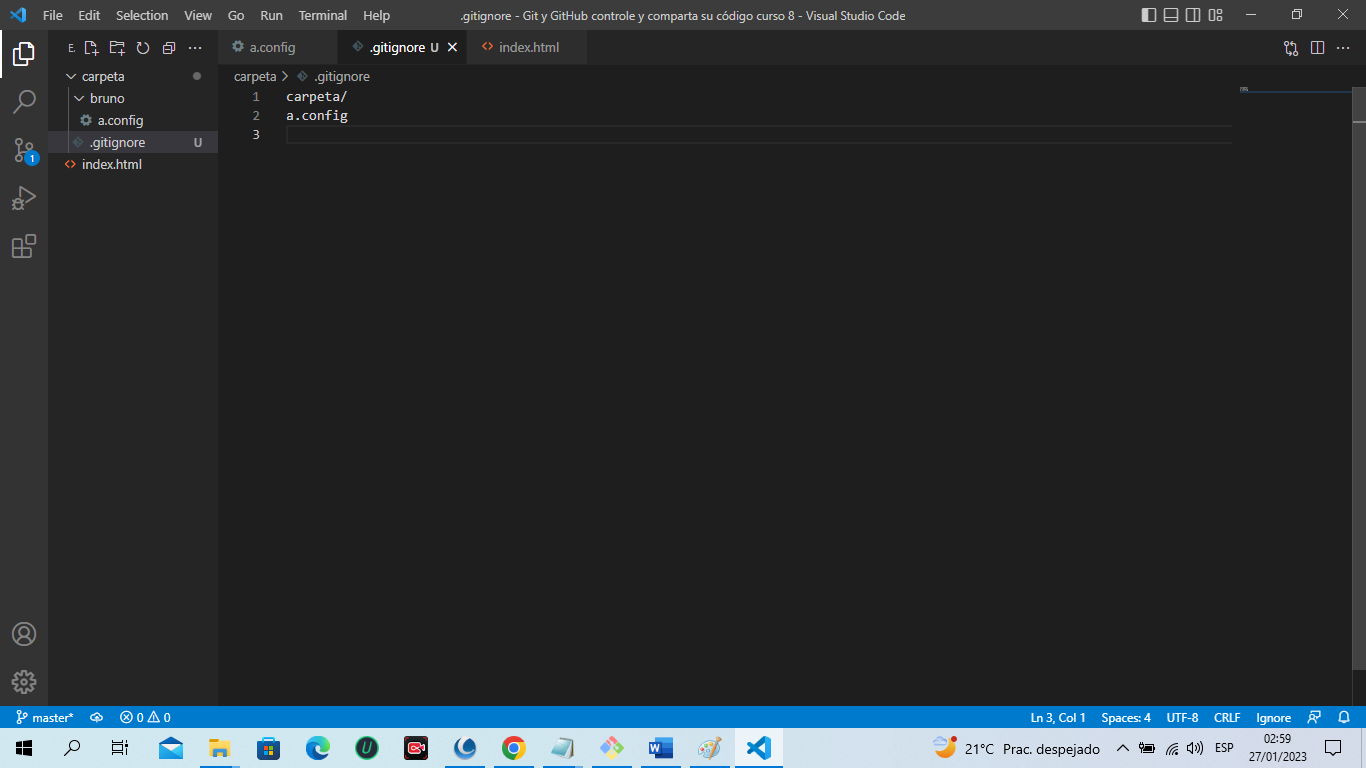The image size is (1366, 768).
Task: Open Microsoft Edge from the taskbar
Action: [318, 748]
